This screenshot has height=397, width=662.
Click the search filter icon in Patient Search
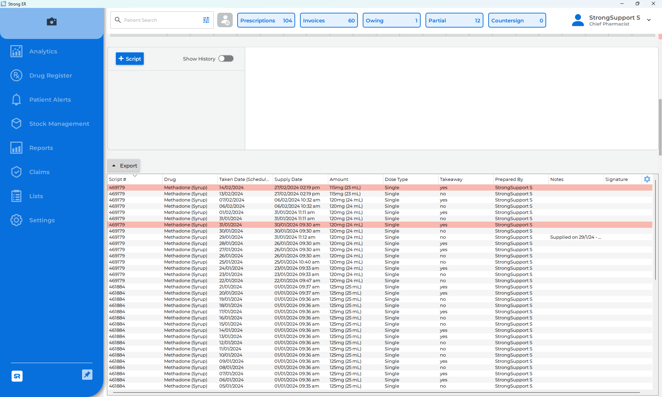[x=206, y=20]
